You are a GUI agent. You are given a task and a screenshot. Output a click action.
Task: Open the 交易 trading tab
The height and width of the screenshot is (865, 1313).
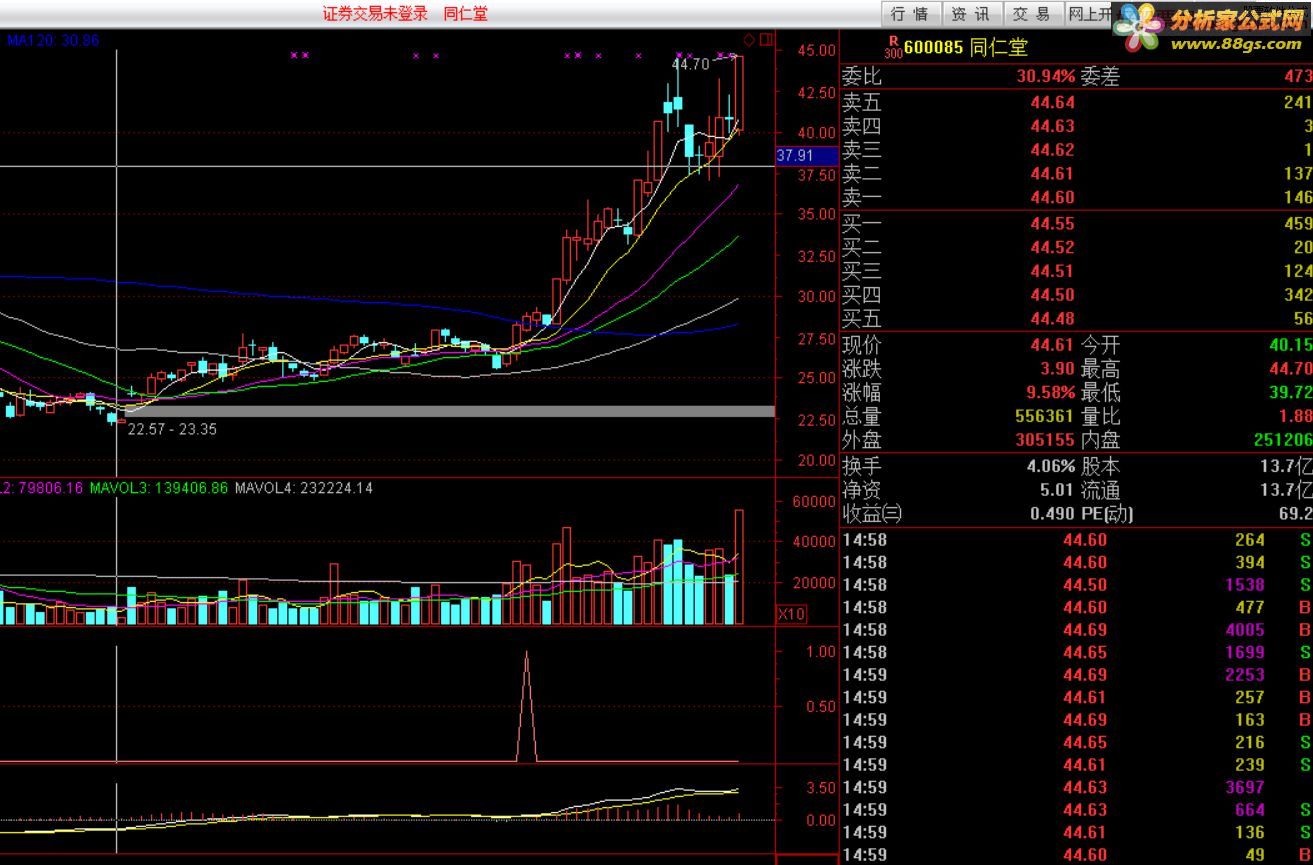[x=1031, y=14]
